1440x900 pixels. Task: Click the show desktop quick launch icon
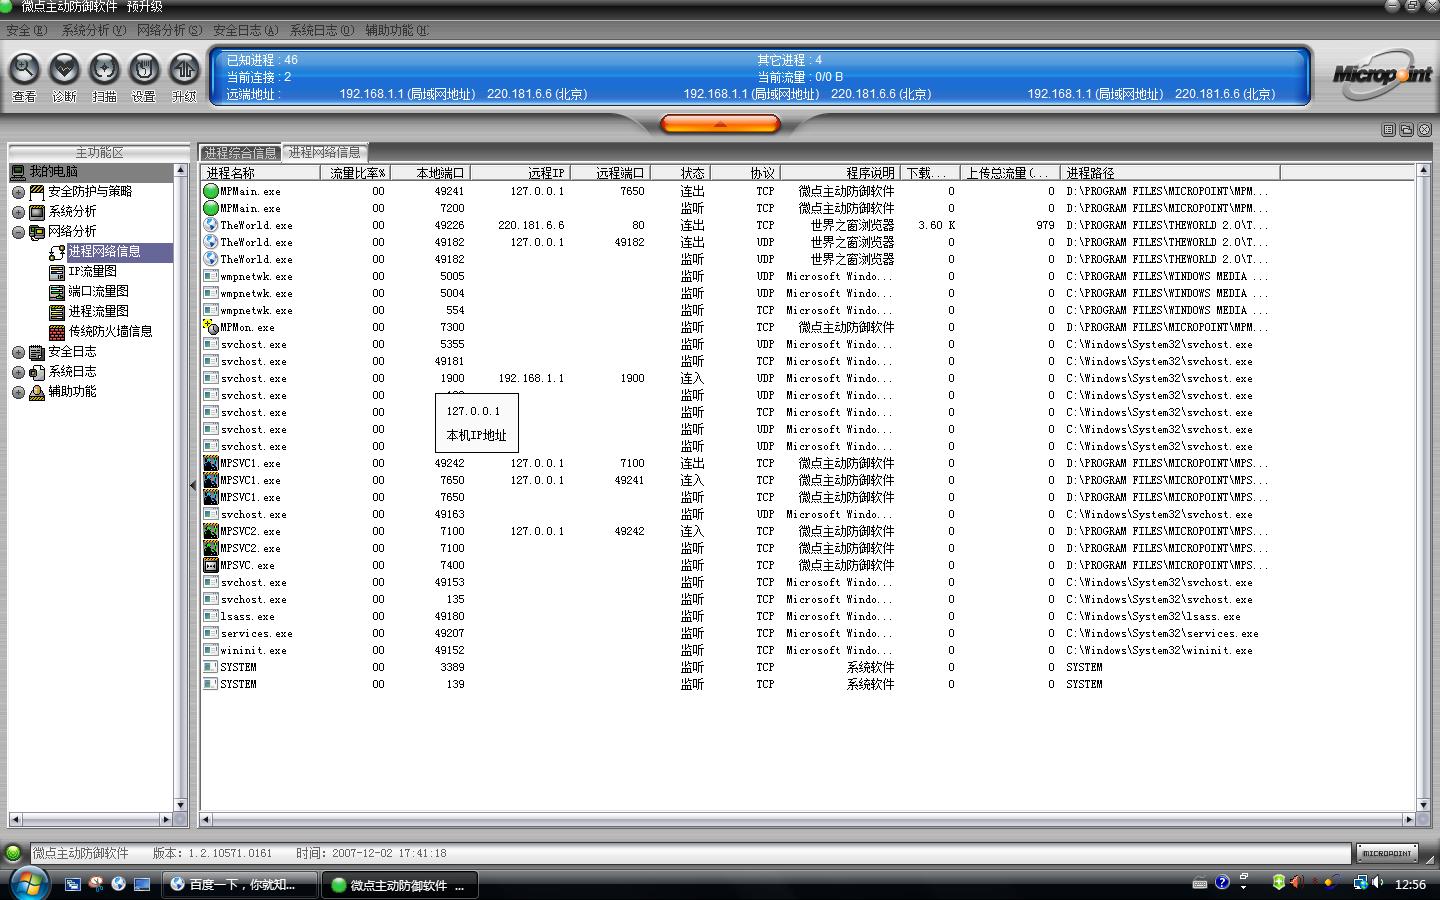point(142,884)
